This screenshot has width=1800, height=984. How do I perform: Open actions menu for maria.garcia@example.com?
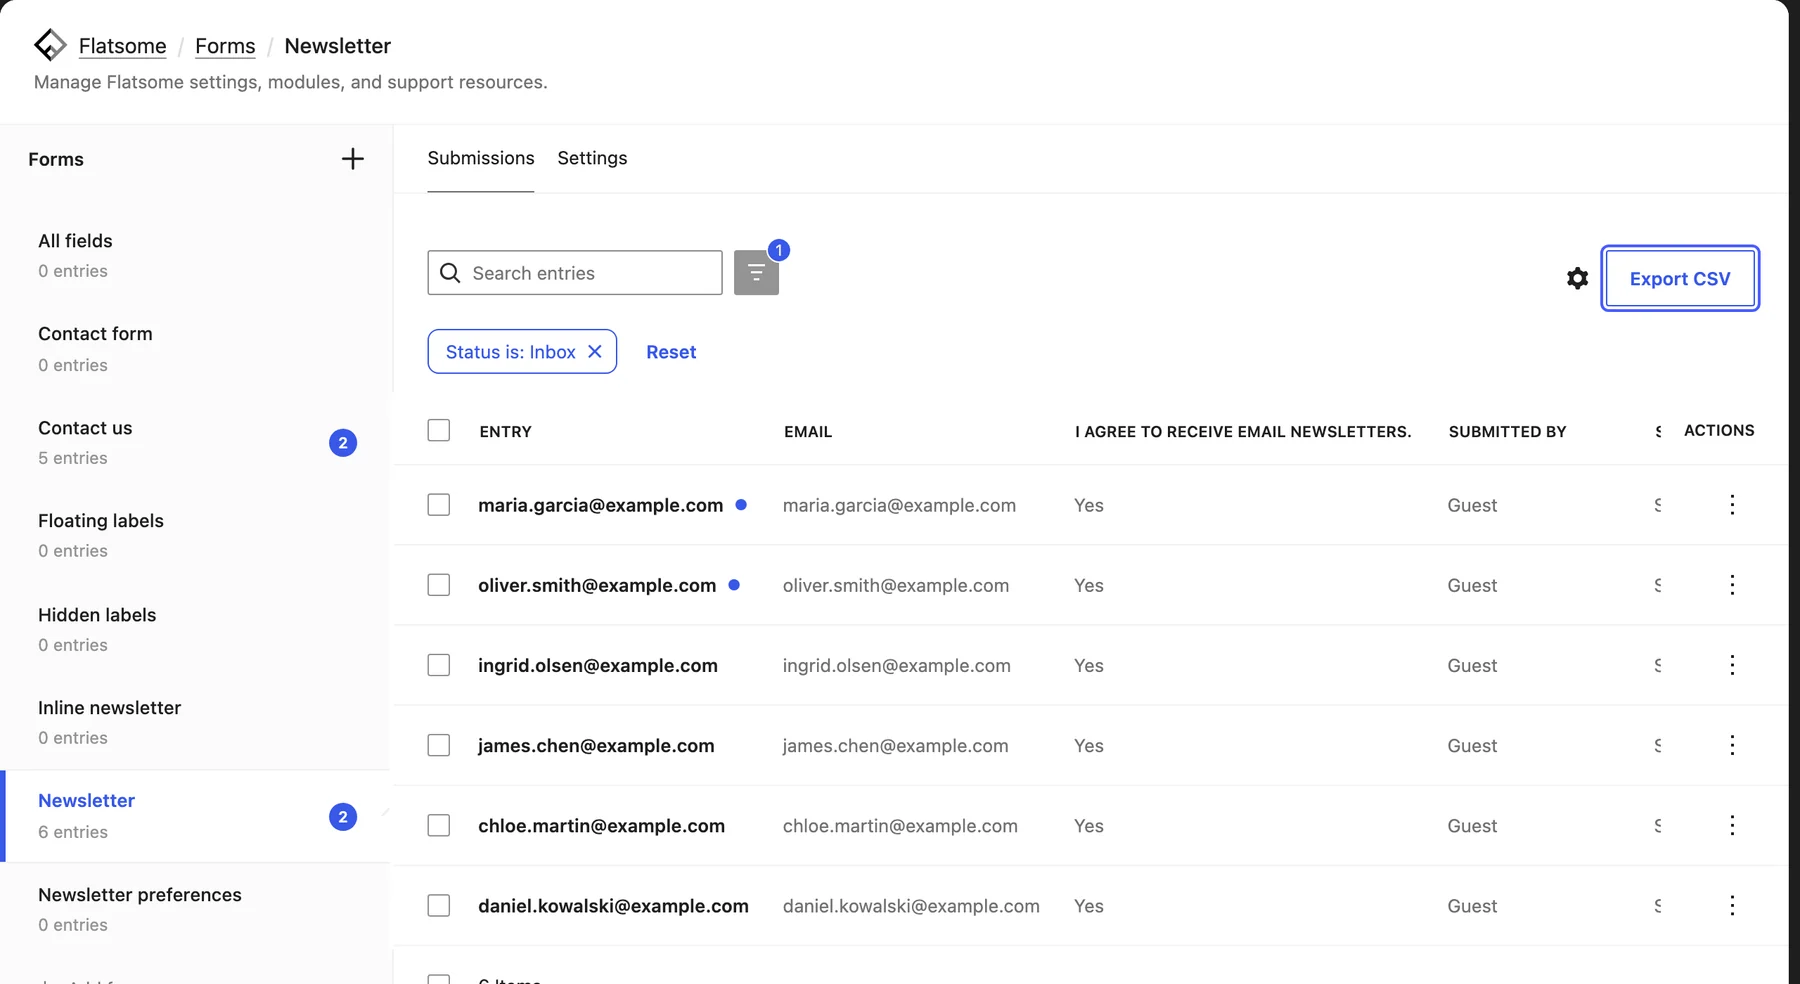coord(1732,505)
